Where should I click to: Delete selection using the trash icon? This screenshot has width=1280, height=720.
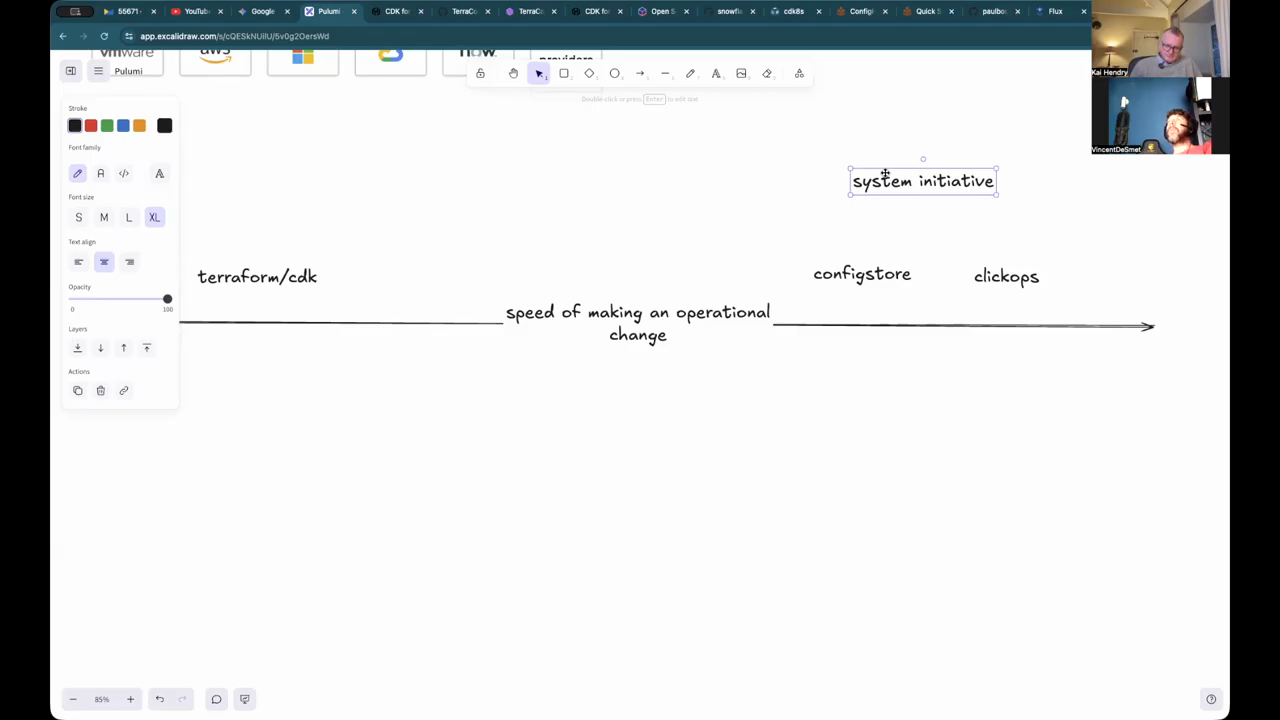(100, 390)
